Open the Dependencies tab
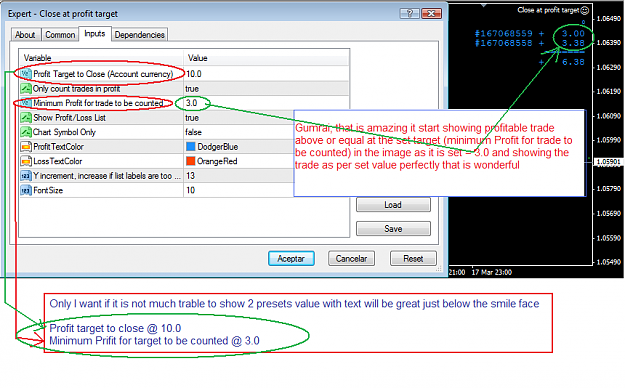 point(140,35)
